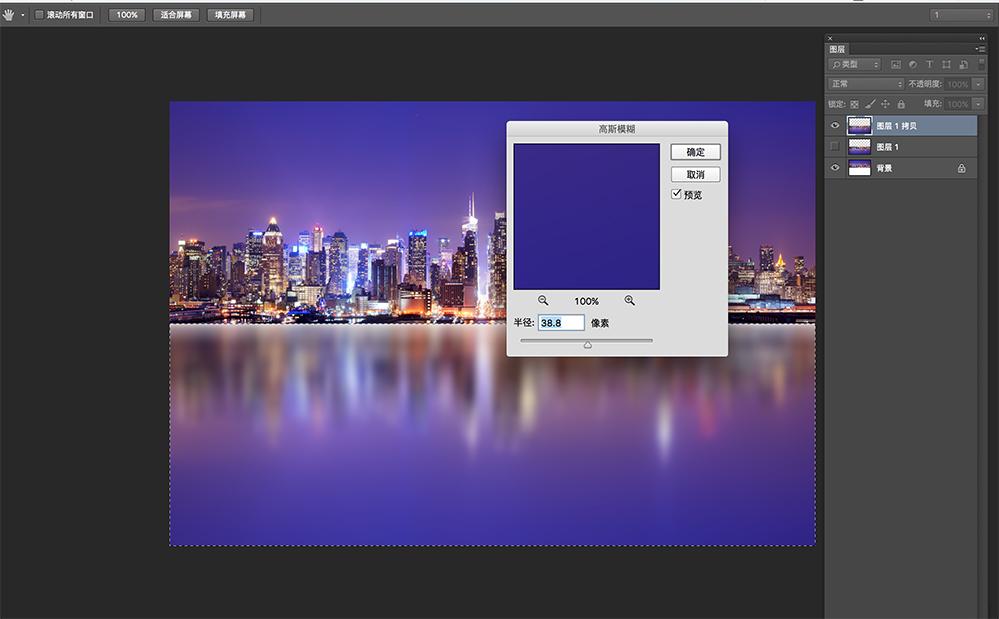Select the 图层 panel tab

[x=837, y=49]
